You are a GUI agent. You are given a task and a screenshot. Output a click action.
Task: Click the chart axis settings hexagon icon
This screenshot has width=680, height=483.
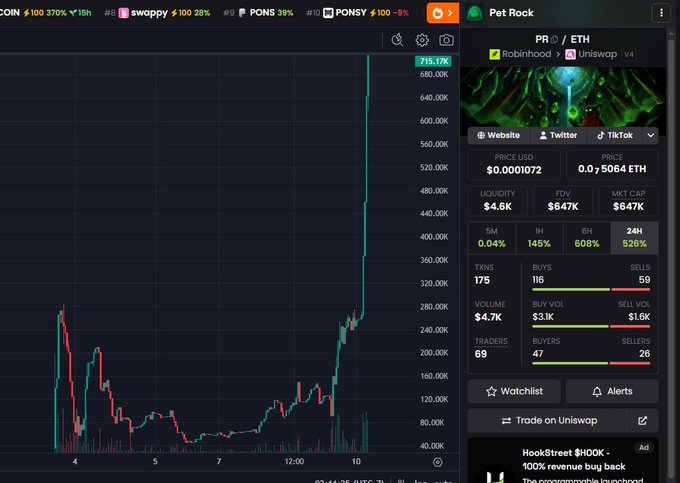point(438,462)
